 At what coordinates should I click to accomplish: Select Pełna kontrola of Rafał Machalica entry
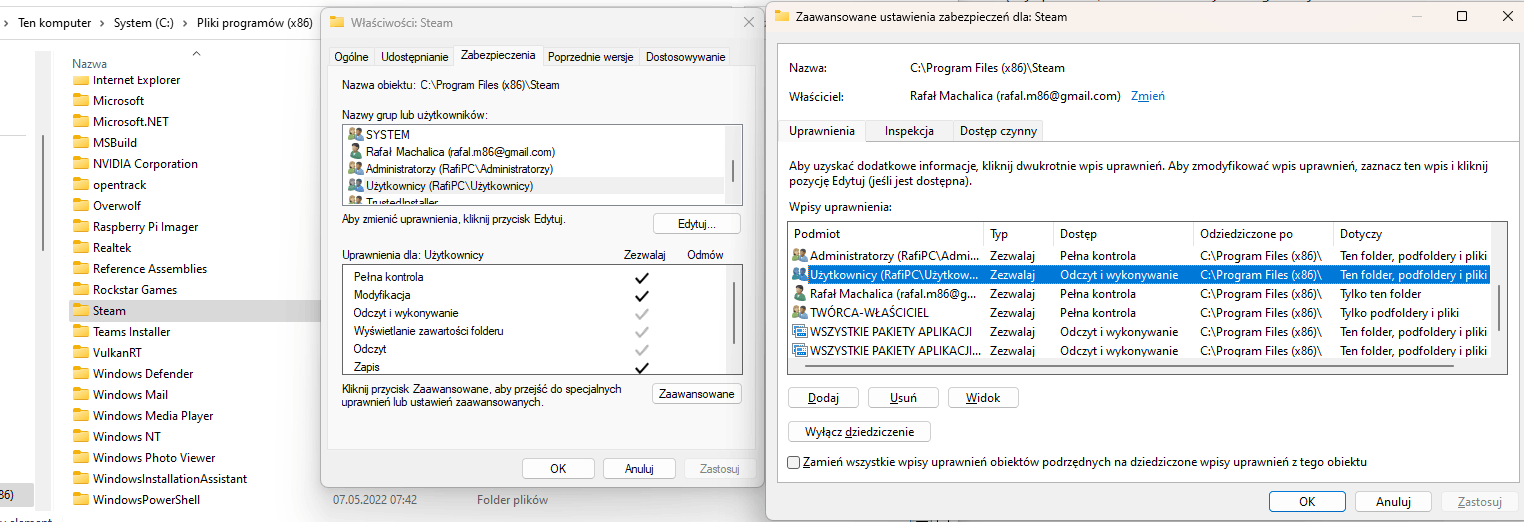tap(1097, 294)
